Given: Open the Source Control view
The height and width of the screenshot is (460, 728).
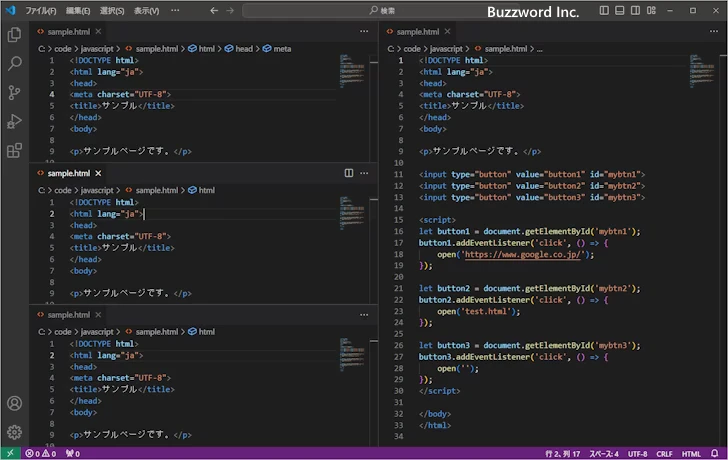Looking at the screenshot, I should [x=14, y=92].
